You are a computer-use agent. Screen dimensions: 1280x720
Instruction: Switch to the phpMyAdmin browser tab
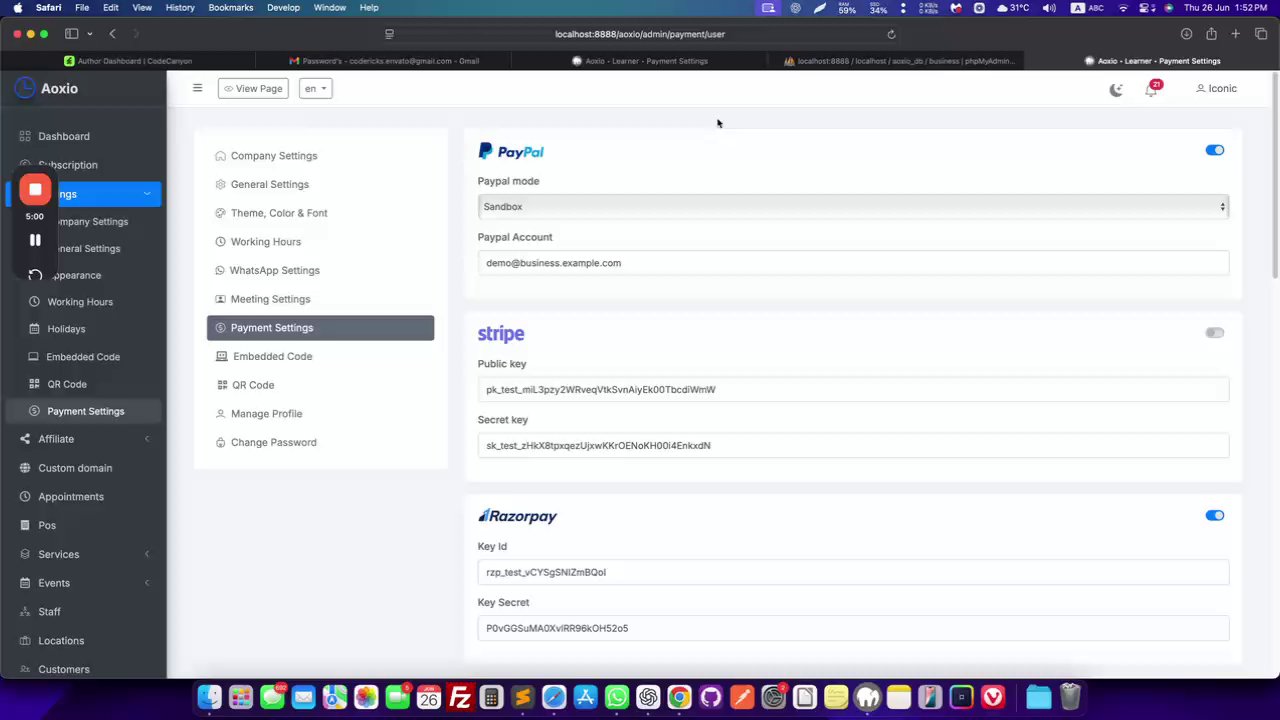(x=898, y=61)
